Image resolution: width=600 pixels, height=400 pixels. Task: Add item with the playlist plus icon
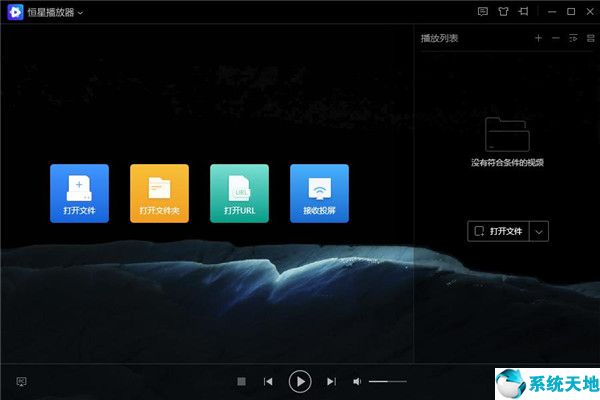[538, 38]
